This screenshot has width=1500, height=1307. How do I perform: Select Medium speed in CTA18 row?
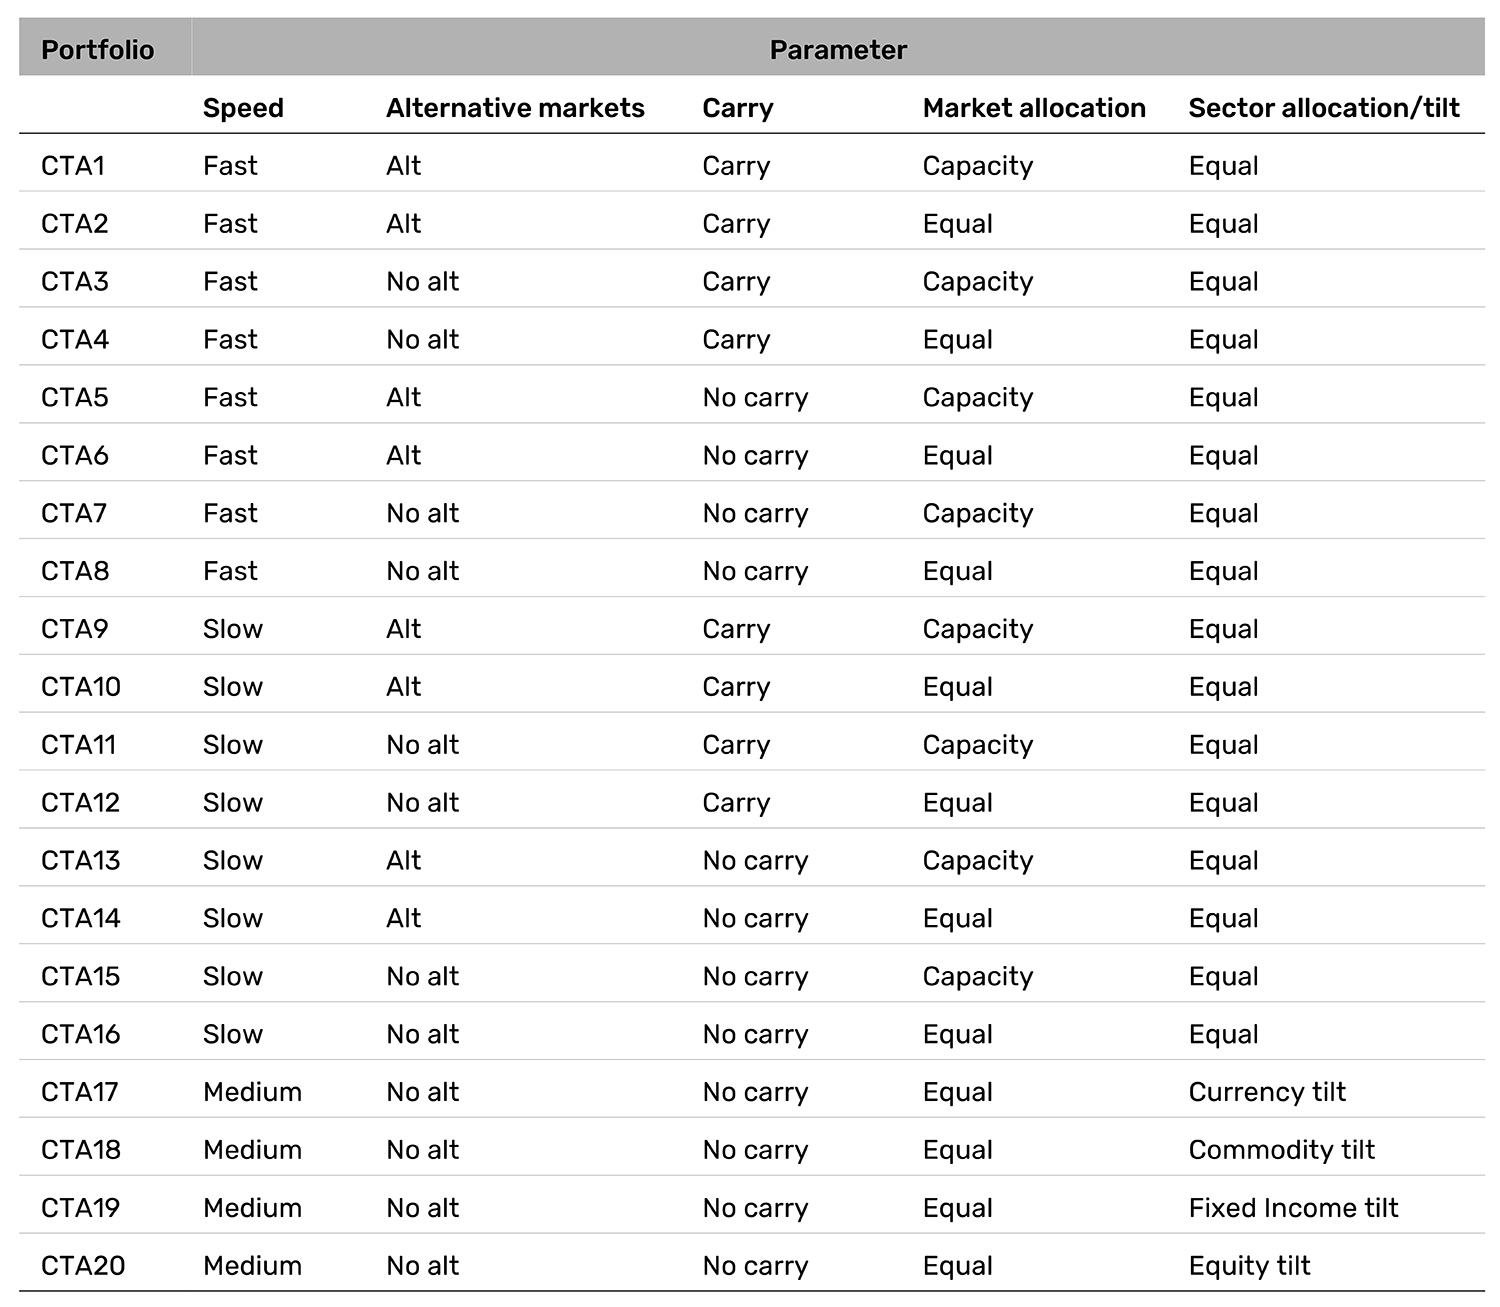point(252,1150)
